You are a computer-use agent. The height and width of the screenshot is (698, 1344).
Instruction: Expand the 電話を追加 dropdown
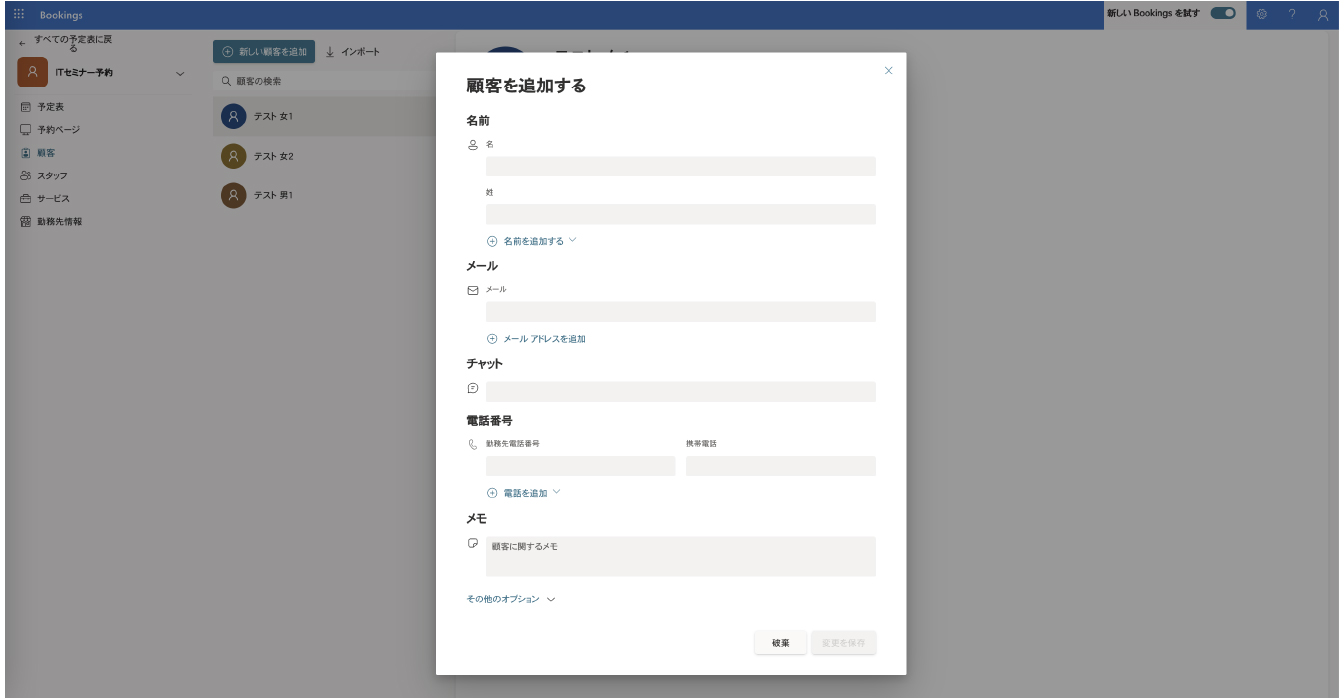pyautogui.click(x=556, y=493)
